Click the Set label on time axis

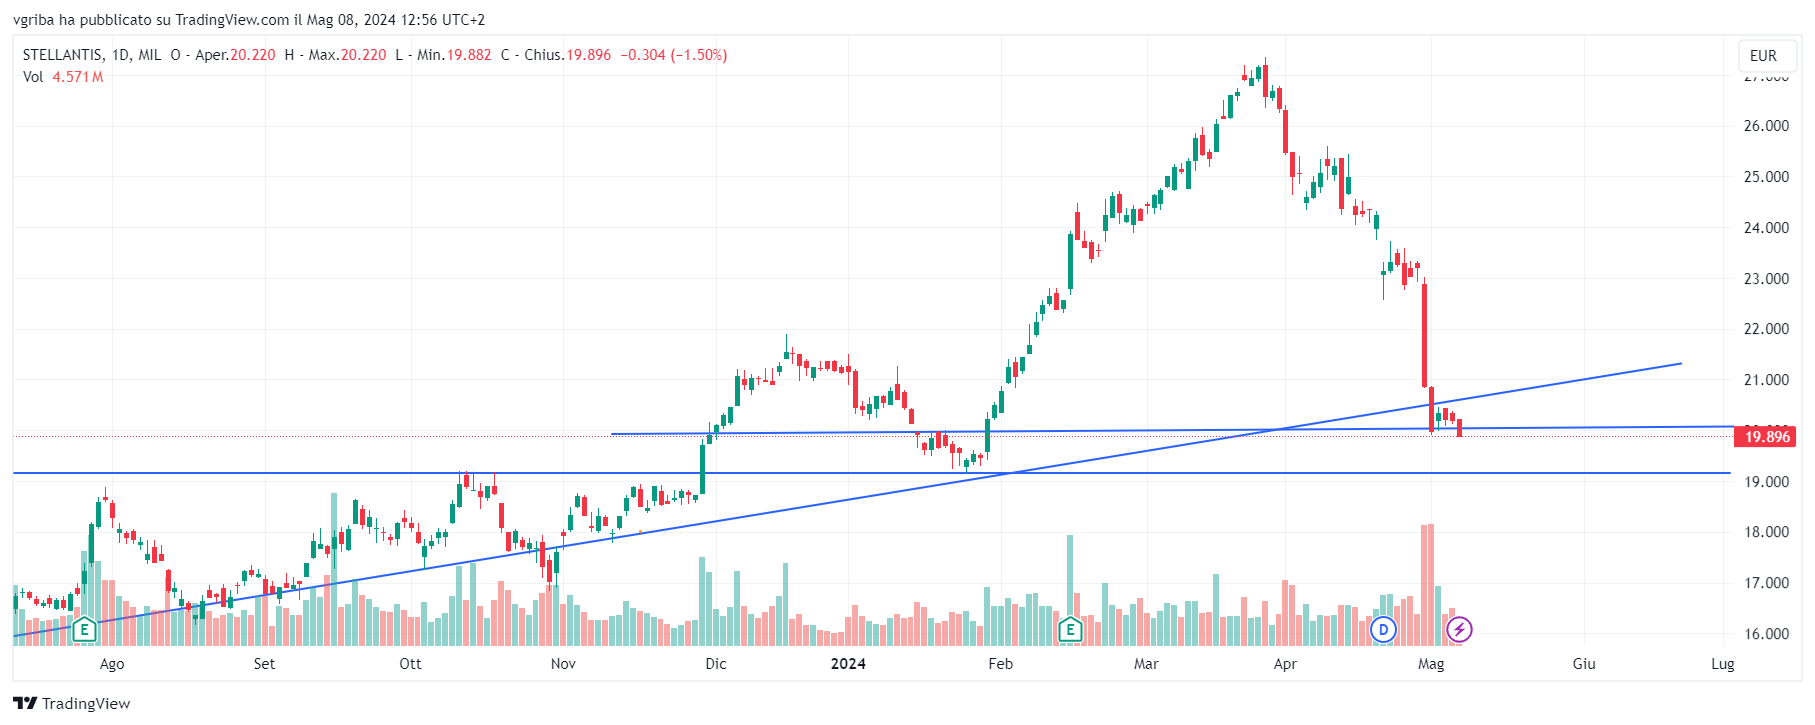264,664
